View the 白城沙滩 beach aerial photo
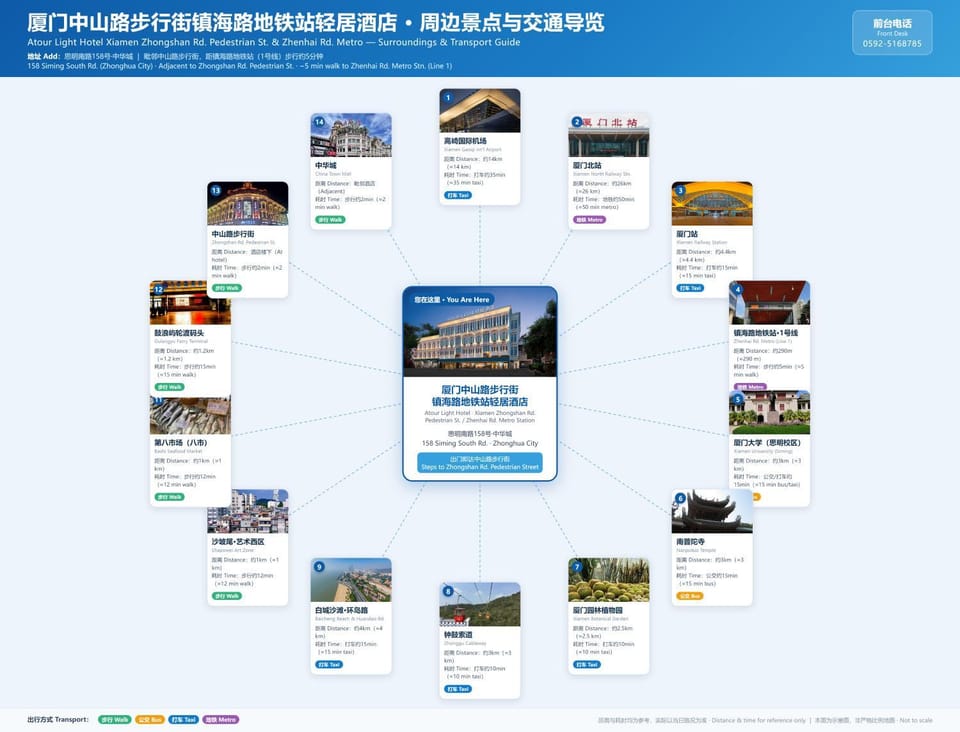 tap(351, 580)
